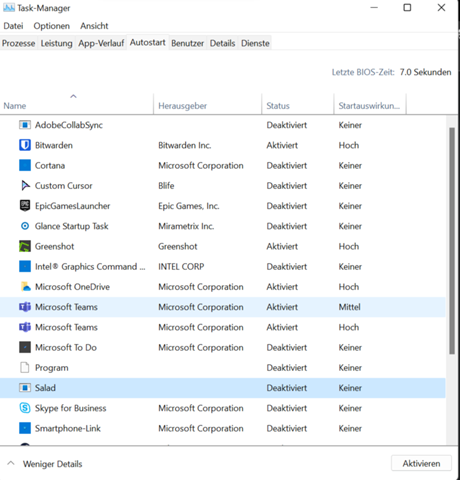Click the Smartphone-Link icon

(x=25, y=428)
